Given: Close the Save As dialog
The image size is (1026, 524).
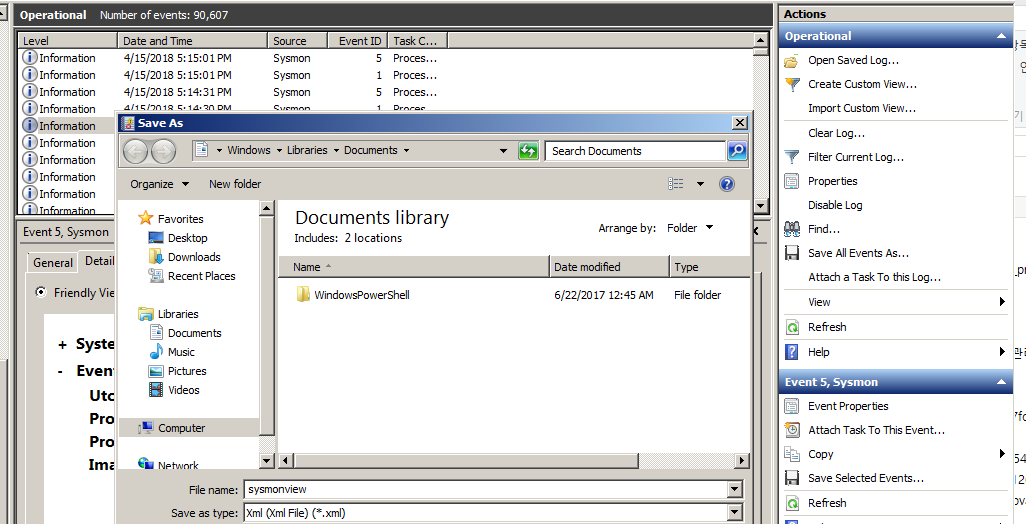Looking at the screenshot, I should [x=739, y=123].
